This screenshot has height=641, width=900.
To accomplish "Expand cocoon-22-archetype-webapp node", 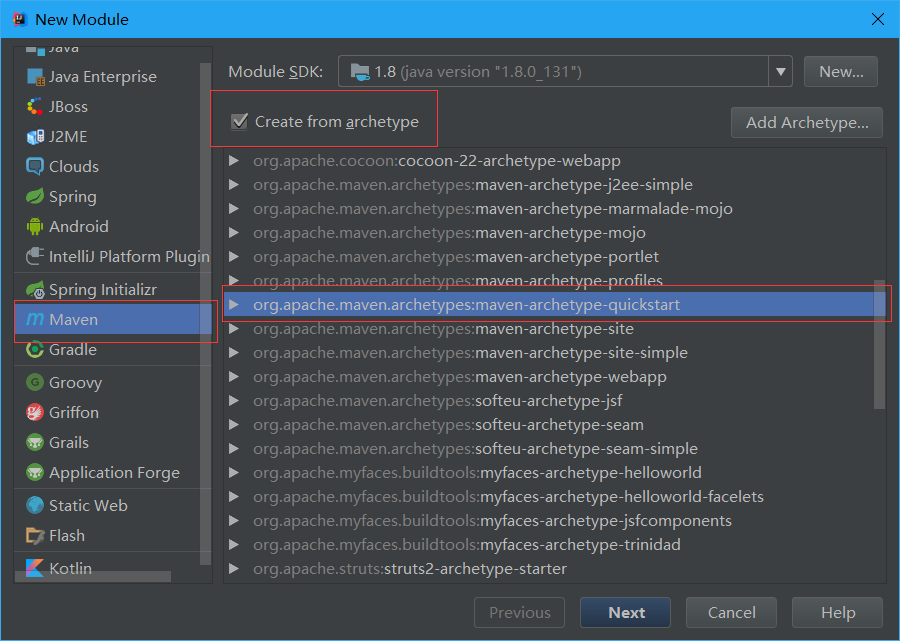I will coord(234,161).
